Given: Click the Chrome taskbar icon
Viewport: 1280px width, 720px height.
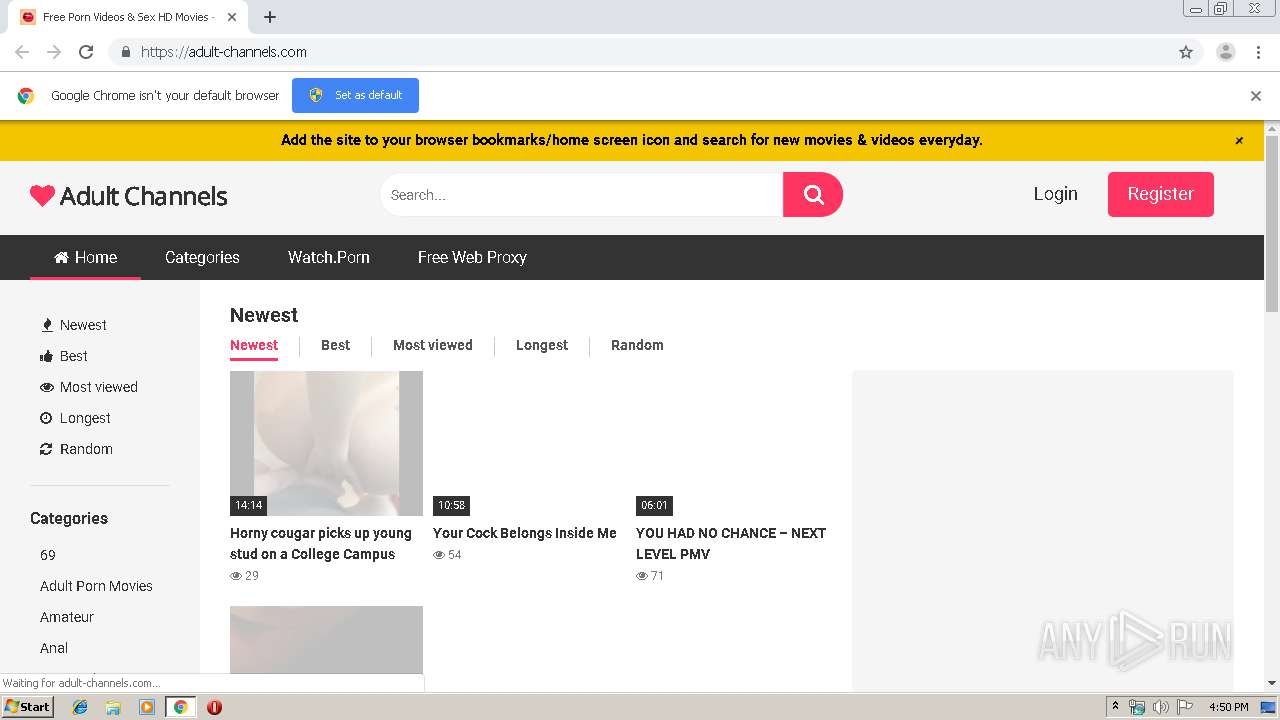Looking at the screenshot, I should pos(180,707).
